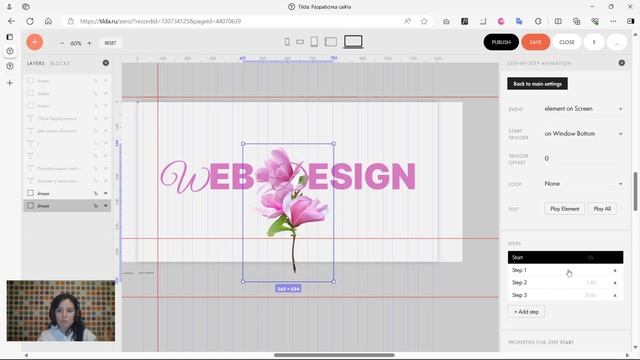Click the vertical tabs icon in left sidebar
The image size is (640, 360).
click(x=9, y=37)
